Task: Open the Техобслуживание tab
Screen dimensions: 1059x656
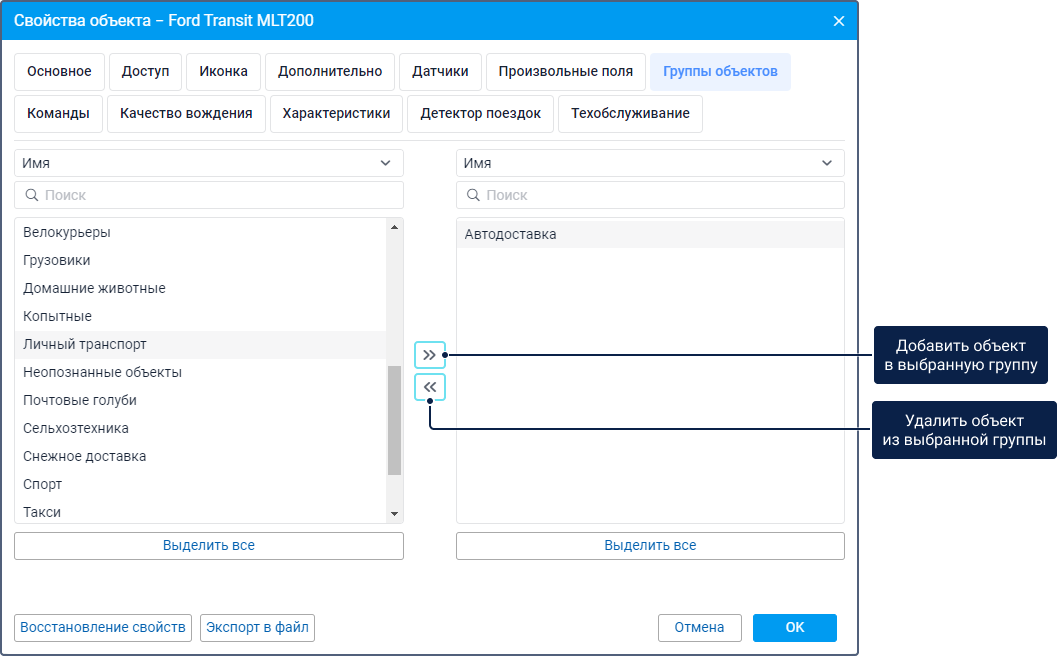Action: click(630, 114)
